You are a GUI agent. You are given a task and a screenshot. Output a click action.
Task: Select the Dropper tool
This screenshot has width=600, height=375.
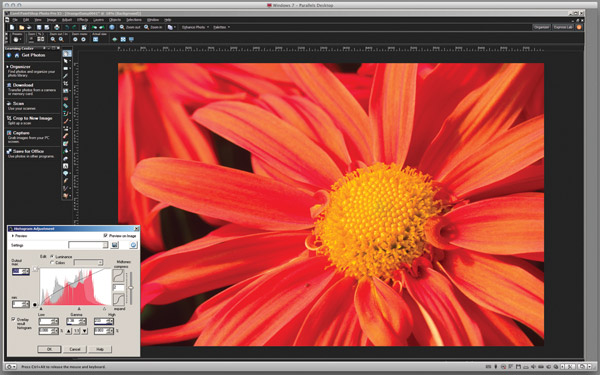pyautogui.click(x=66, y=76)
